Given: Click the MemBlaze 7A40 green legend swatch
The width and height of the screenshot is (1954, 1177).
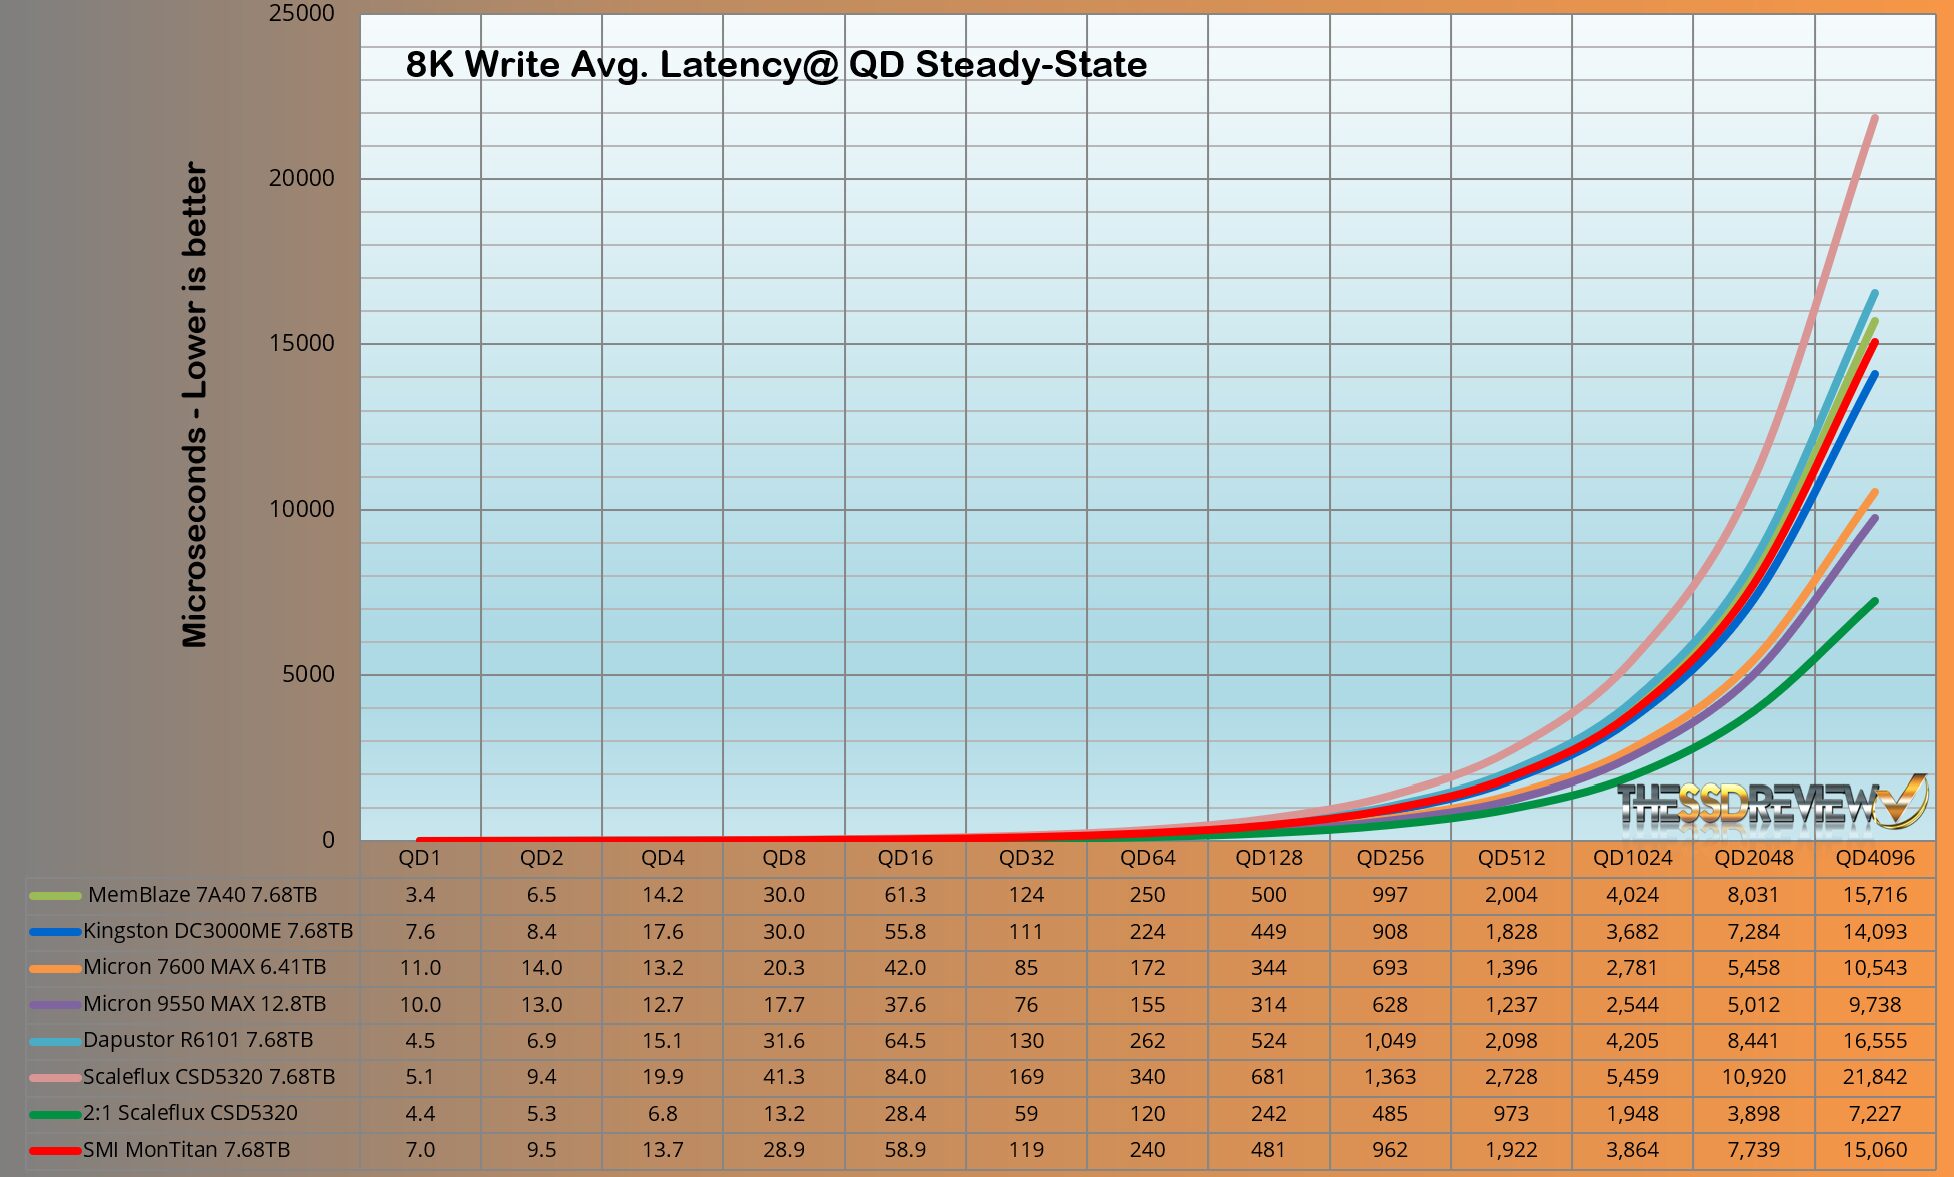Looking at the screenshot, I should 55,896.
